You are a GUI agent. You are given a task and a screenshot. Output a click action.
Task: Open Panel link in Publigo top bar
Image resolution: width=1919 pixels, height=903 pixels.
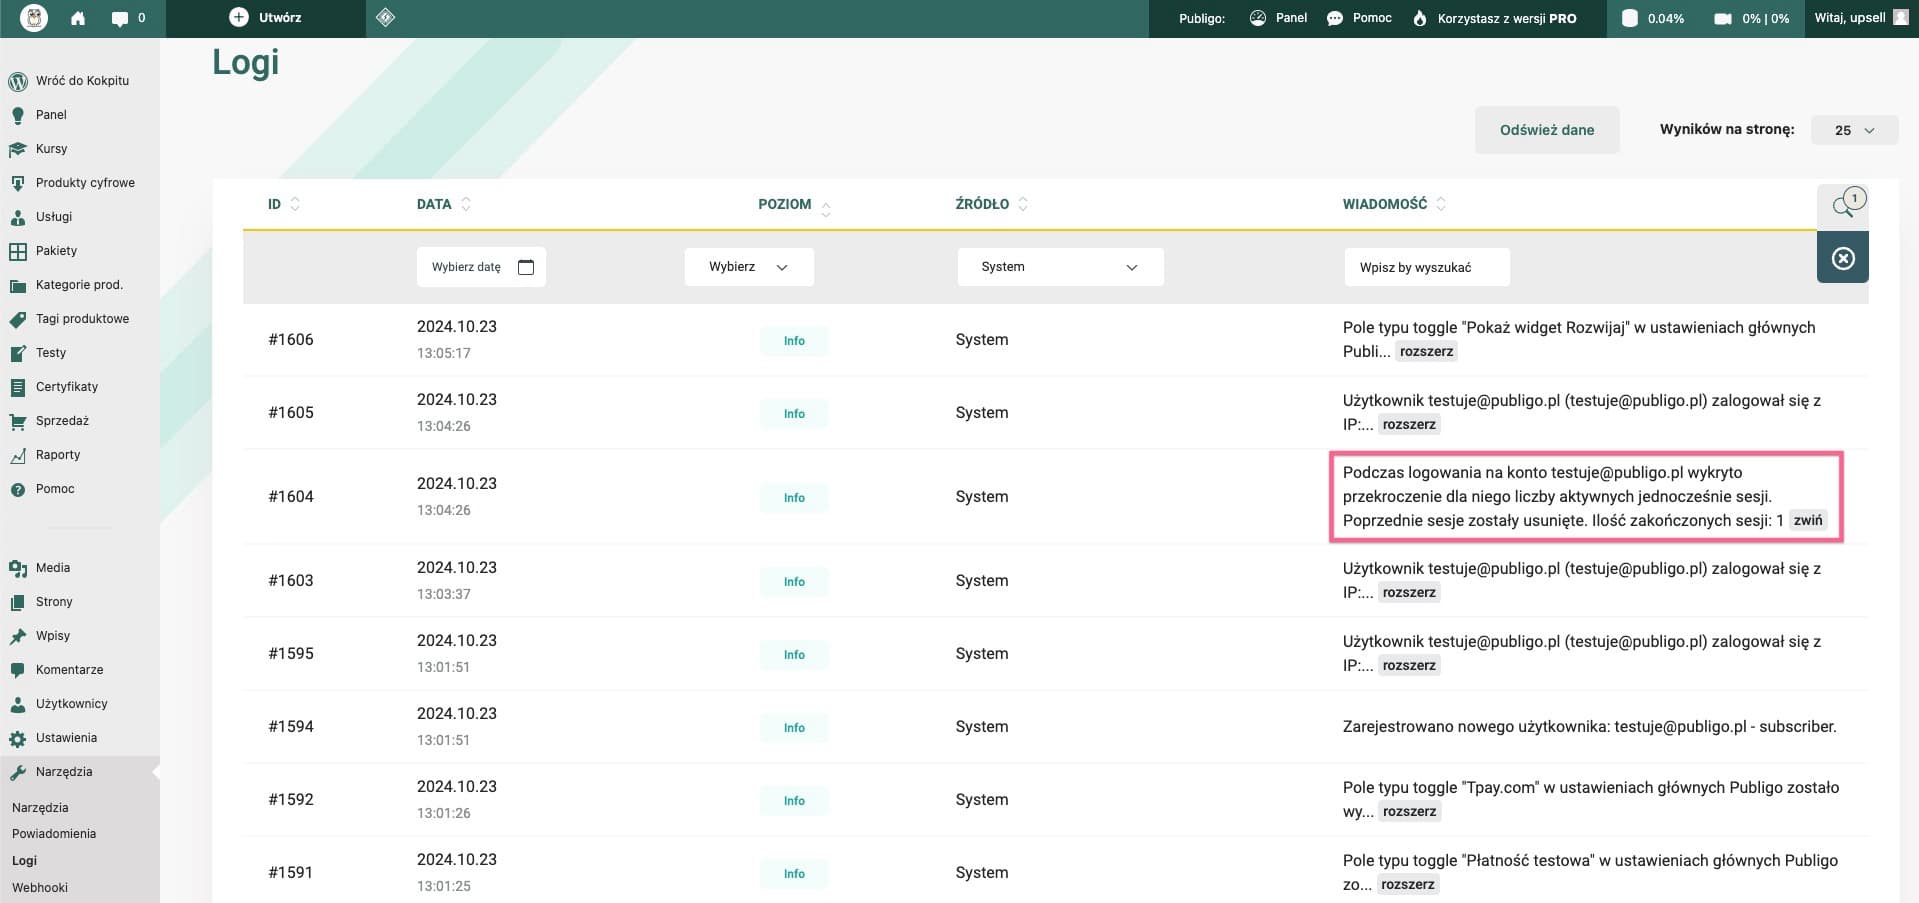pyautogui.click(x=1278, y=18)
